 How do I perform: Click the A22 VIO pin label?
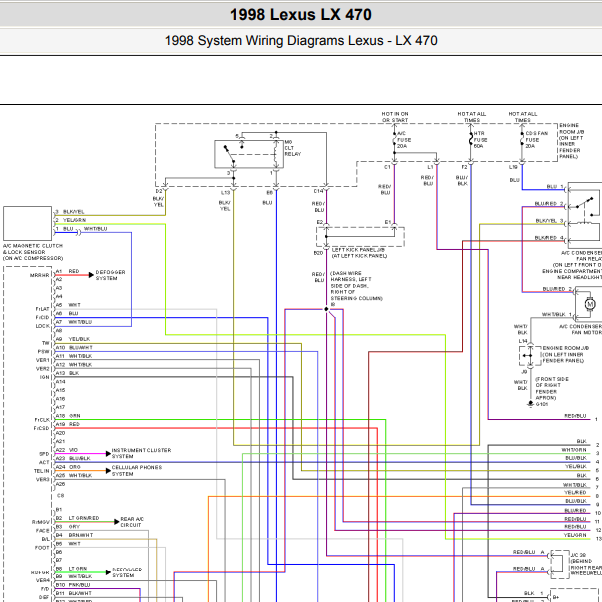click(67, 450)
